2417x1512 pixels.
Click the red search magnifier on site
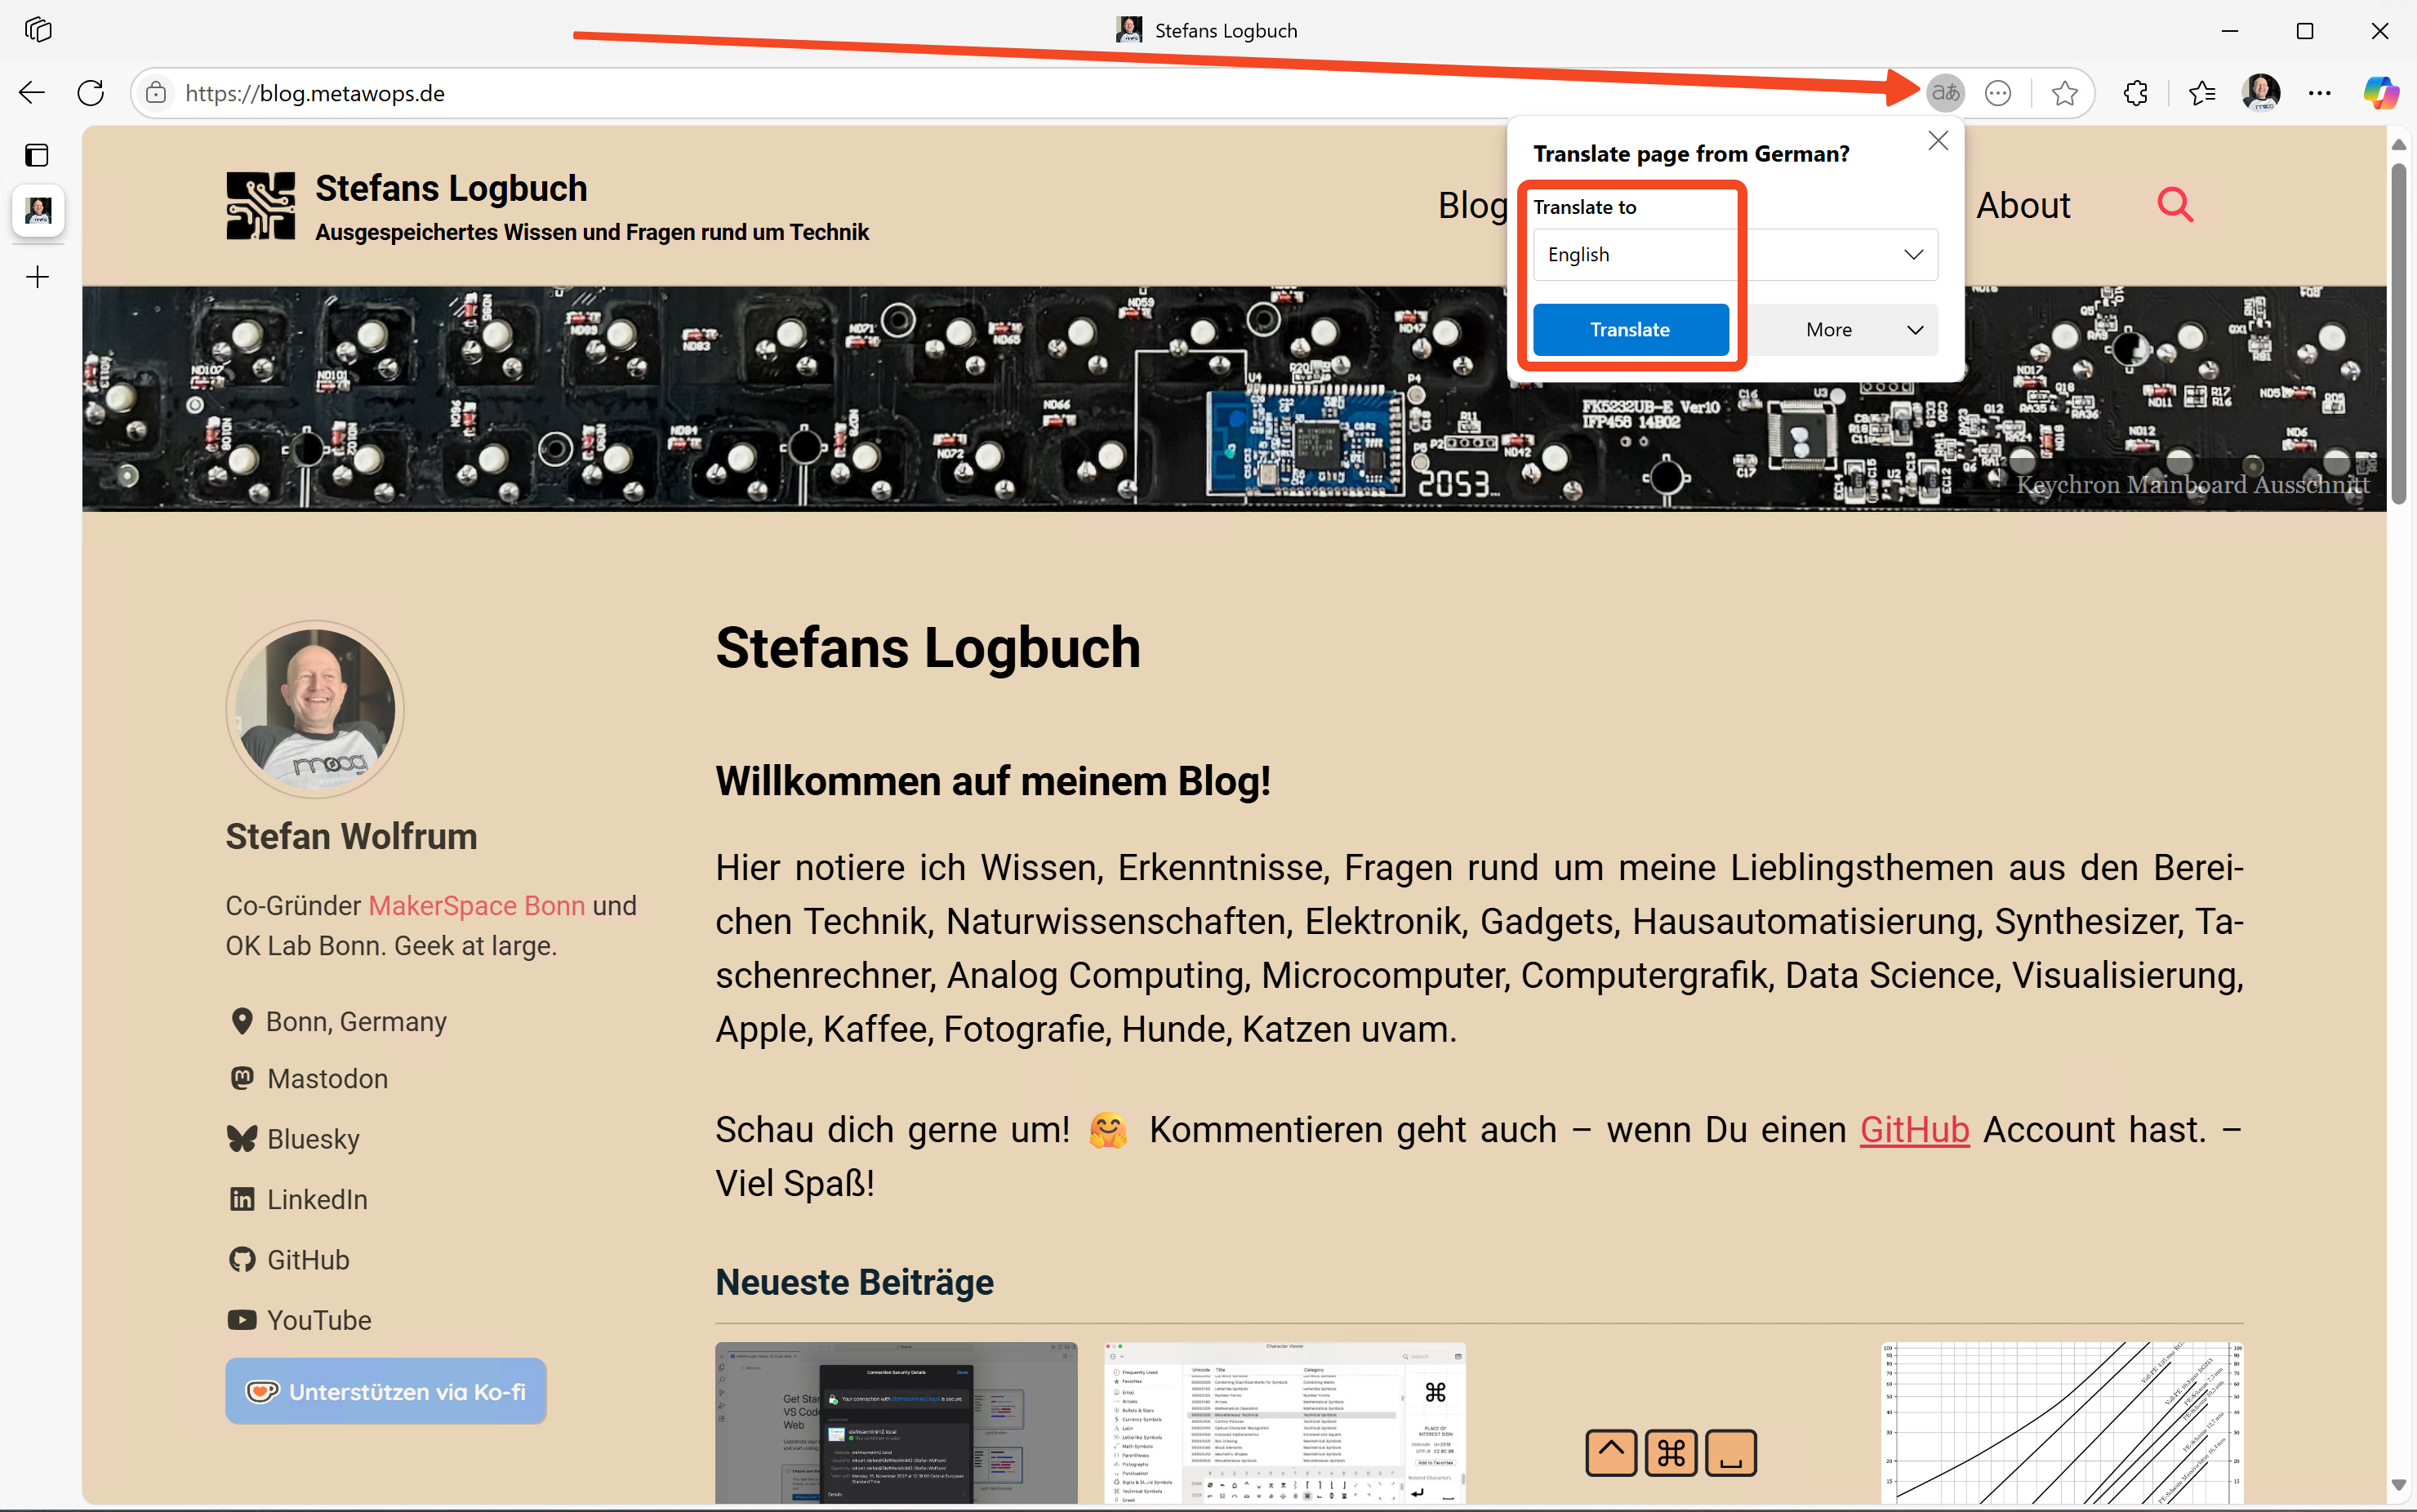coord(2175,205)
